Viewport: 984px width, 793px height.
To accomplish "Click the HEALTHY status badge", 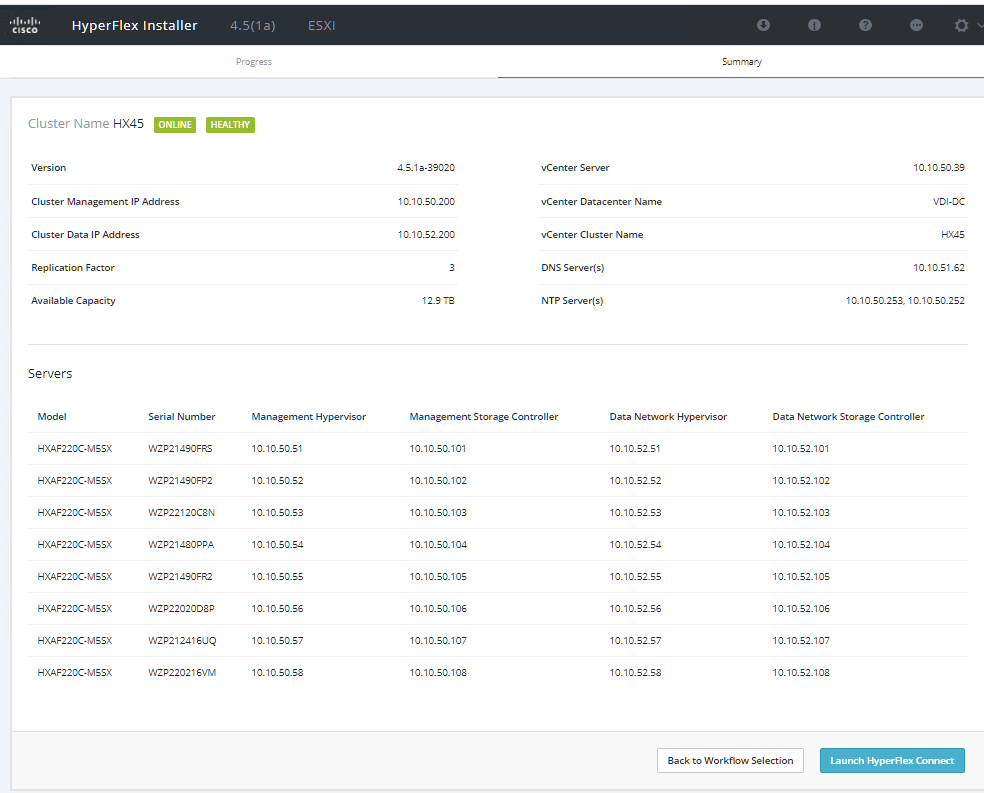I will point(230,125).
